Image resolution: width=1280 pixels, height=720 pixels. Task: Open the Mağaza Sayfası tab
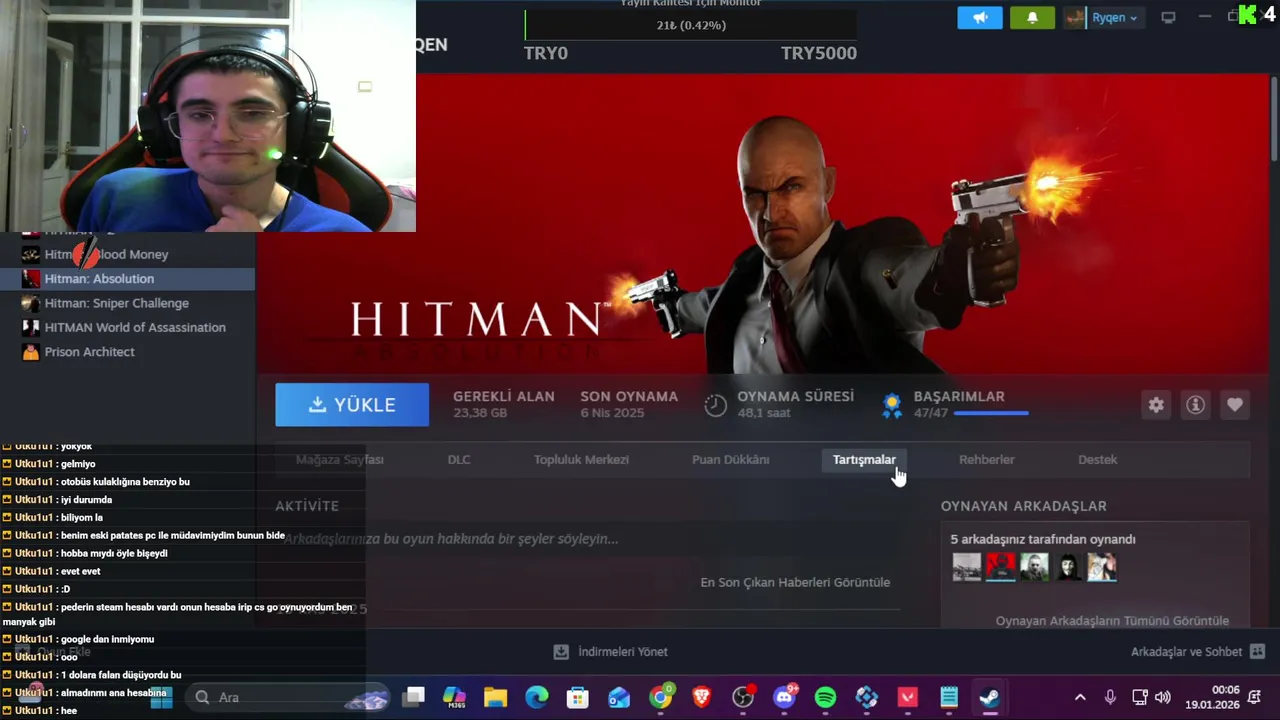[x=340, y=460]
